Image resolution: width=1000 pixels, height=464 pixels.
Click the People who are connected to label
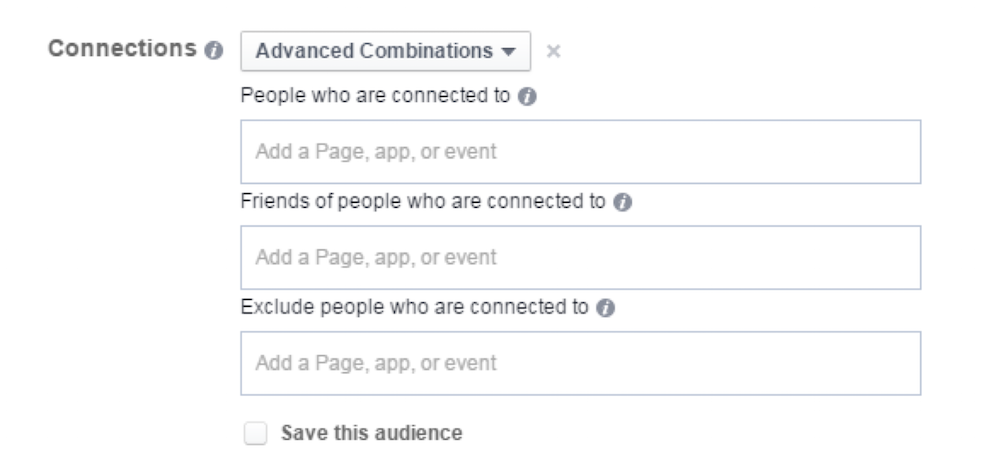(x=375, y=96)
